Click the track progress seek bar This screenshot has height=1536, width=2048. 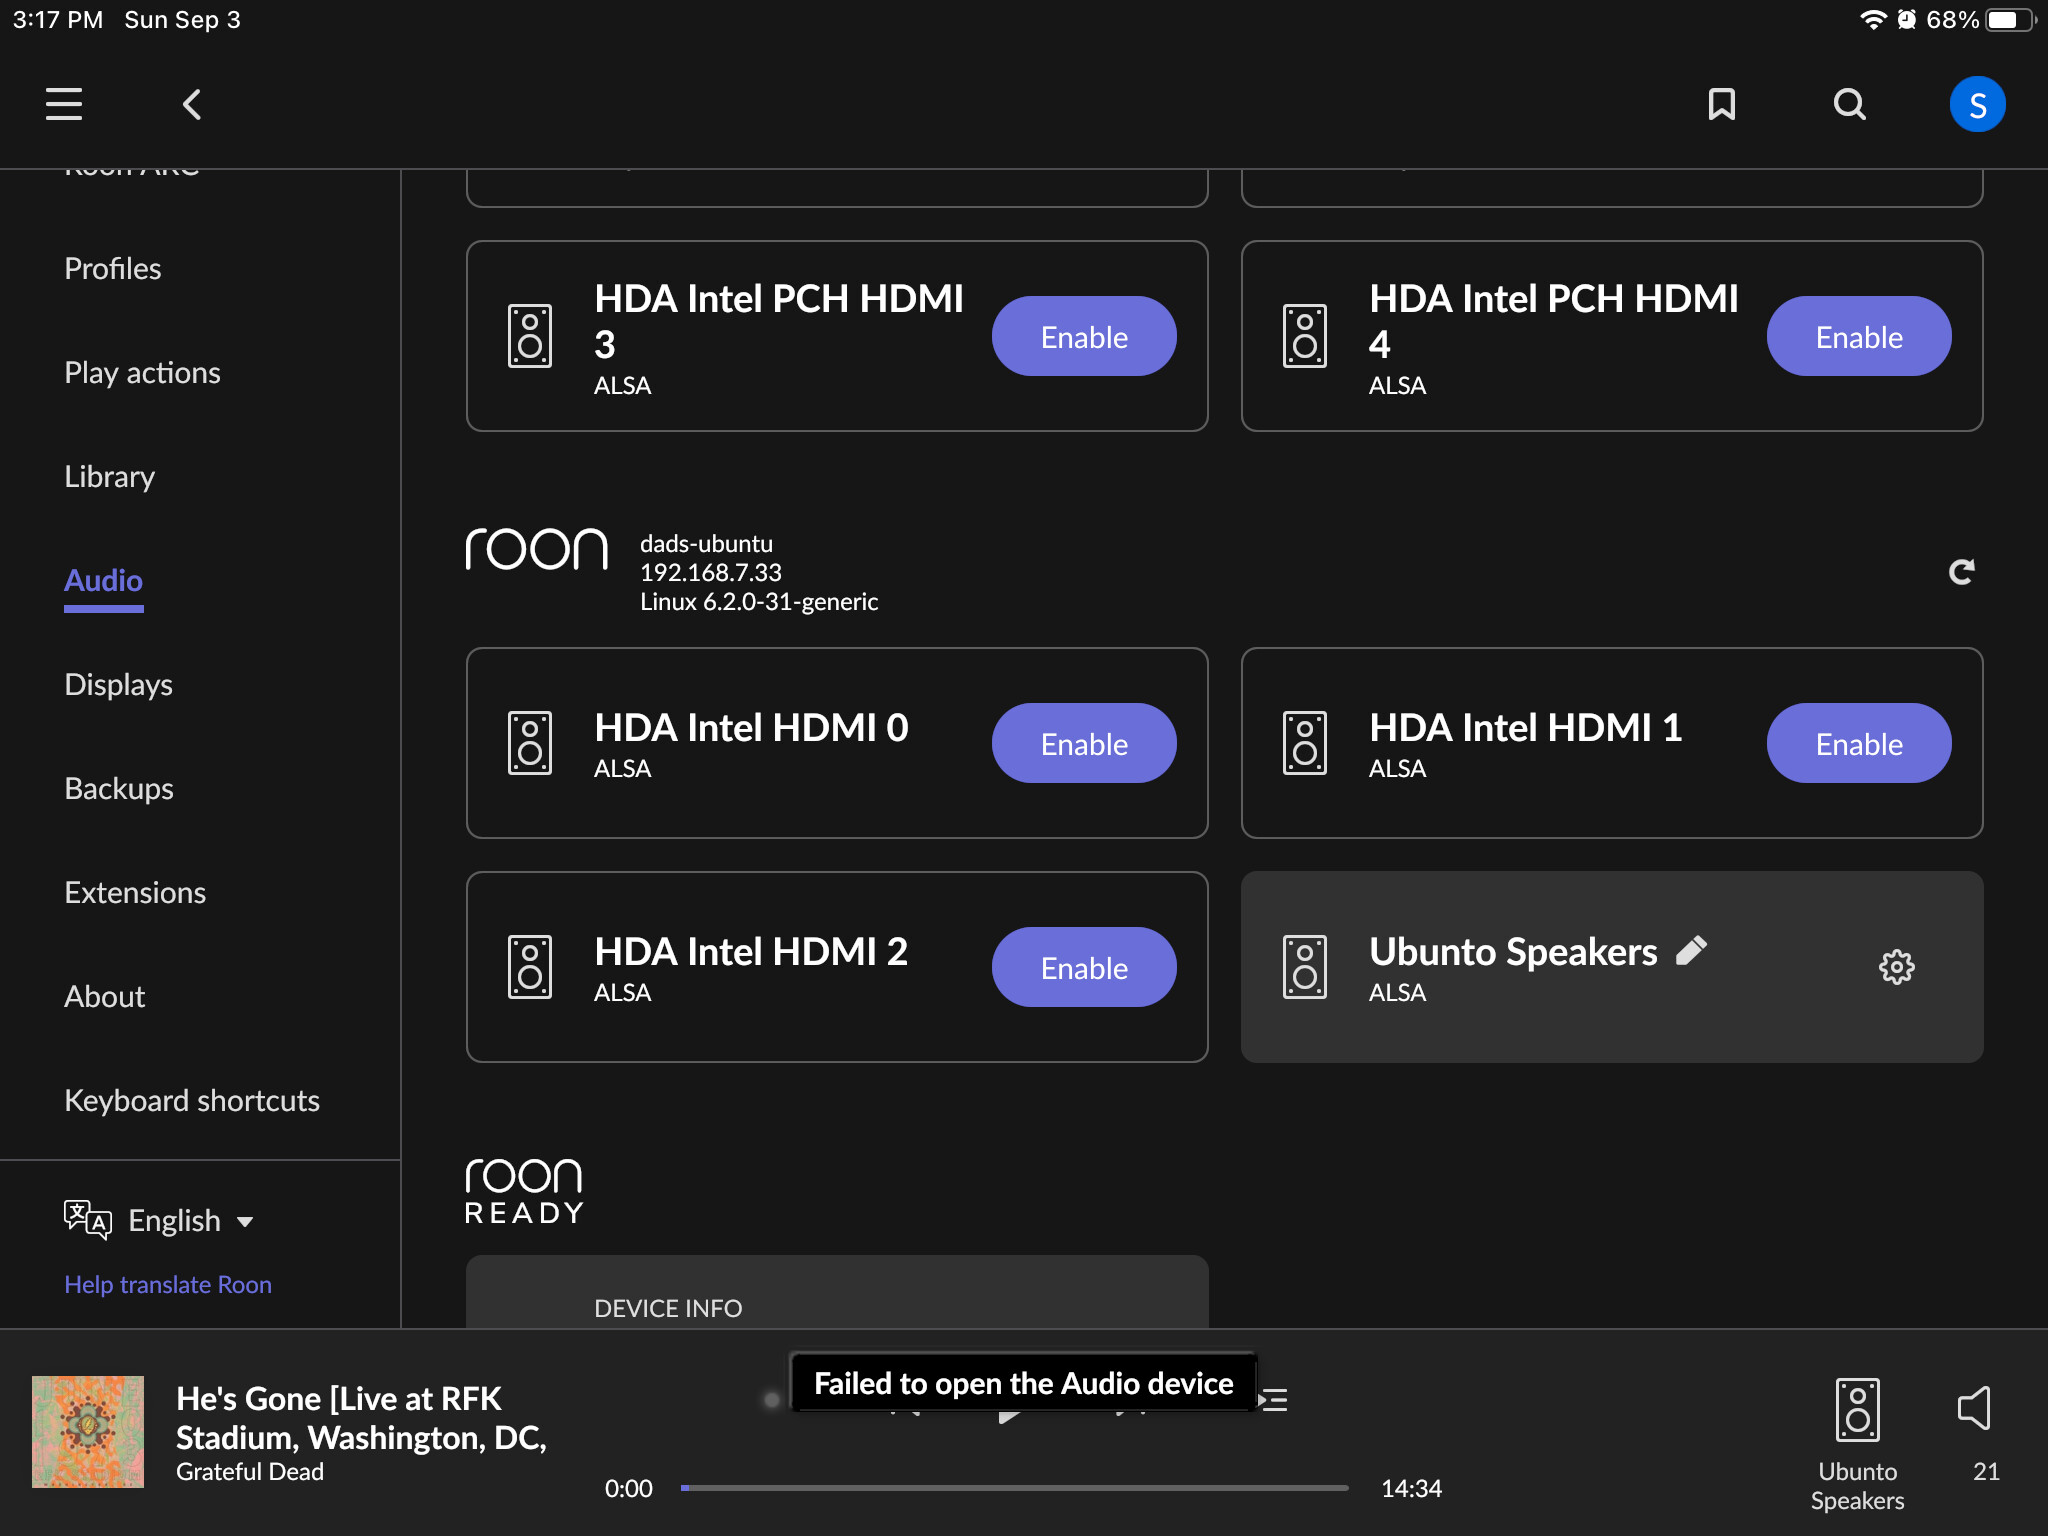point(1014,1488)
